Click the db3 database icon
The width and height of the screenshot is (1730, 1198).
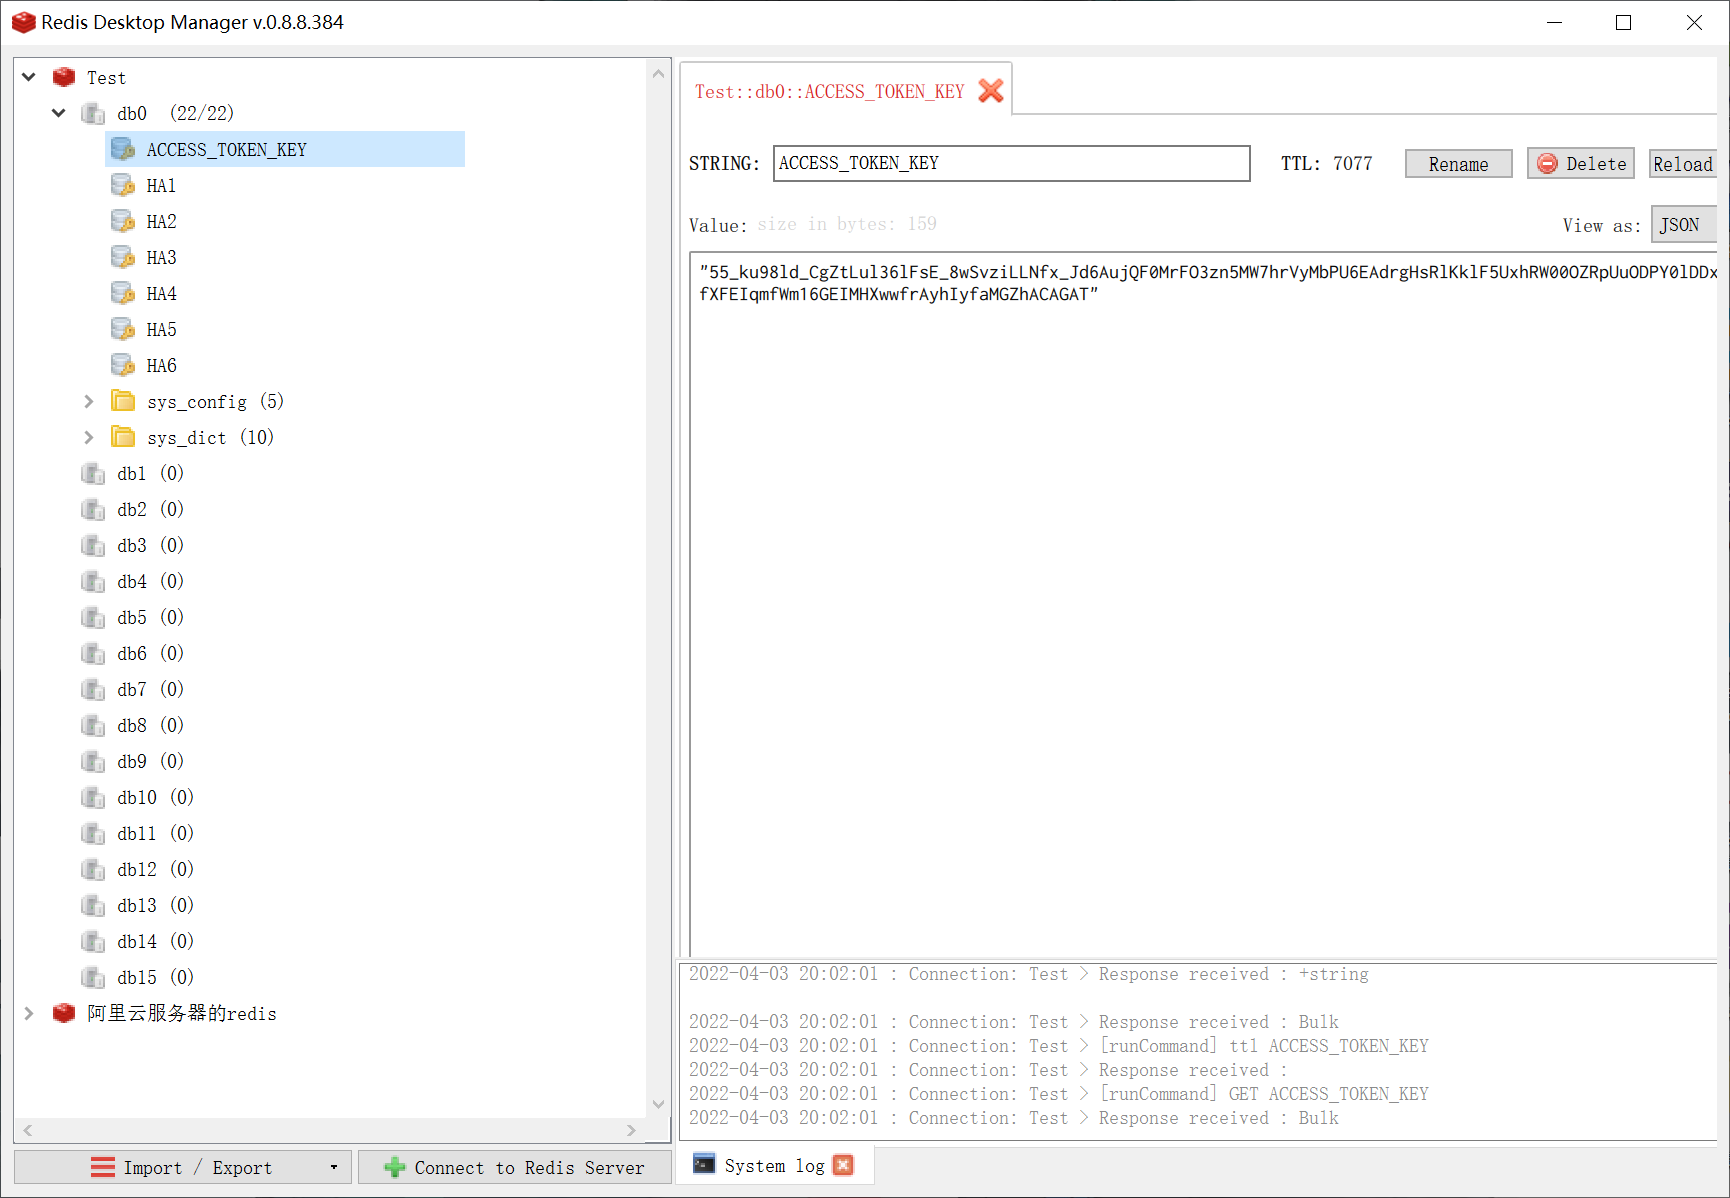click(x=93, y=545)
